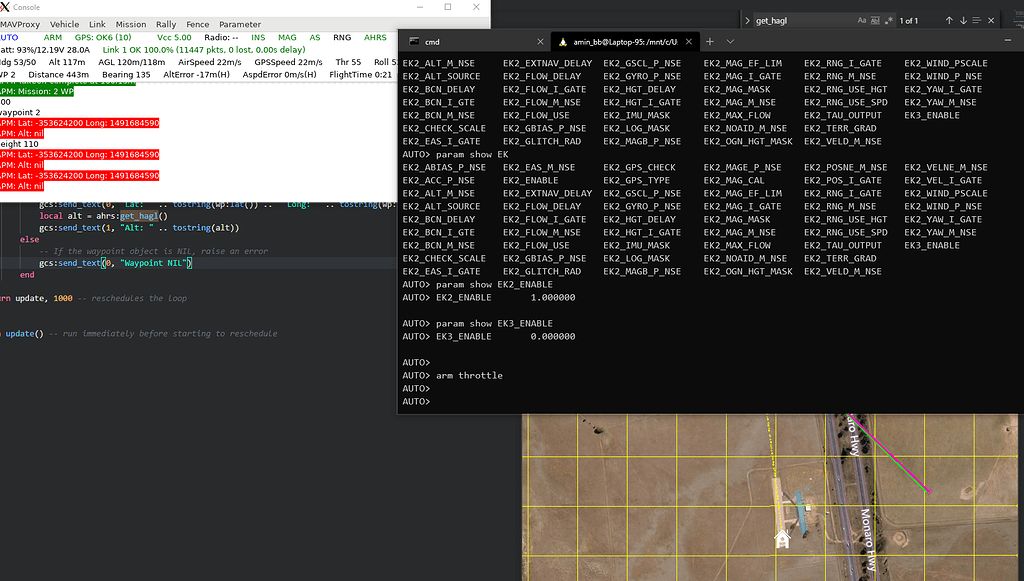Click the next match down-arrow in search bar

click(963, 20)
